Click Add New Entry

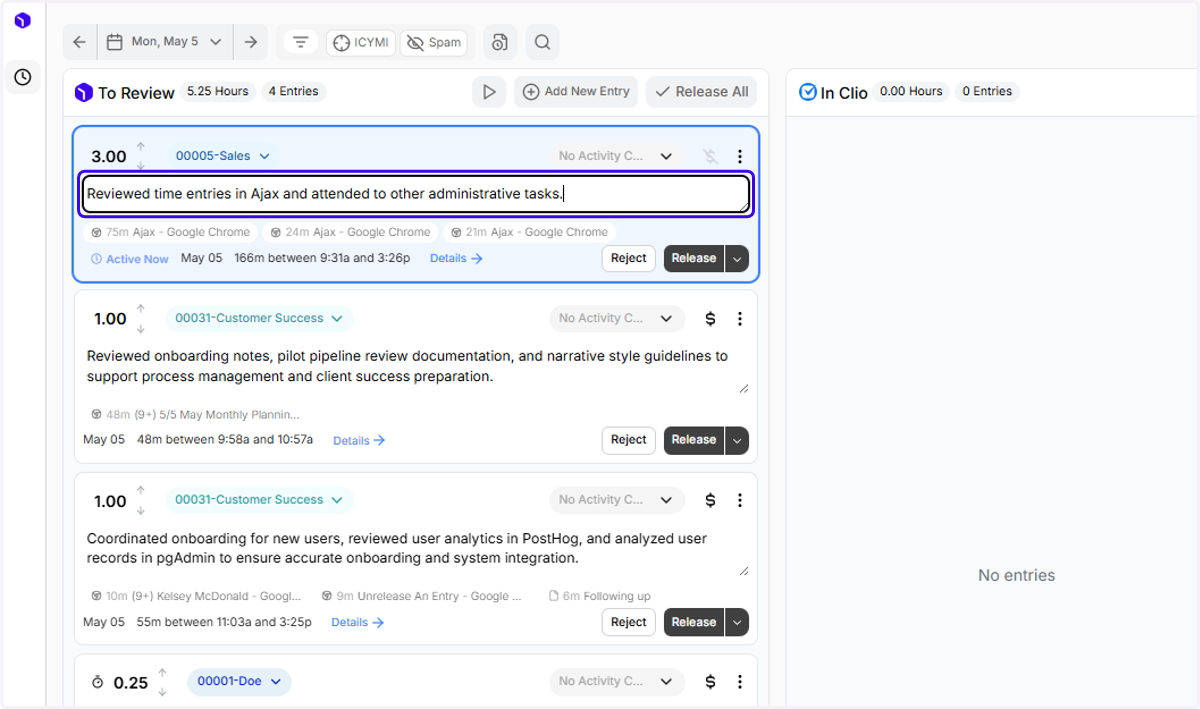point(576,92)
